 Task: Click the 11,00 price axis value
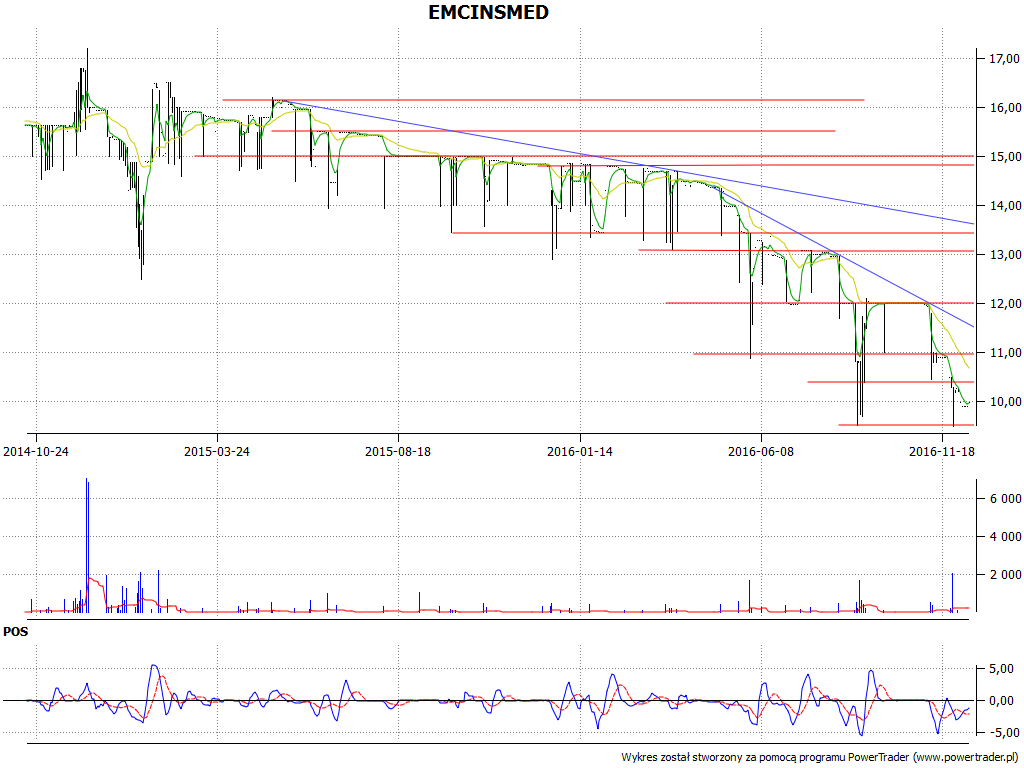click(x=1004, y=353)
